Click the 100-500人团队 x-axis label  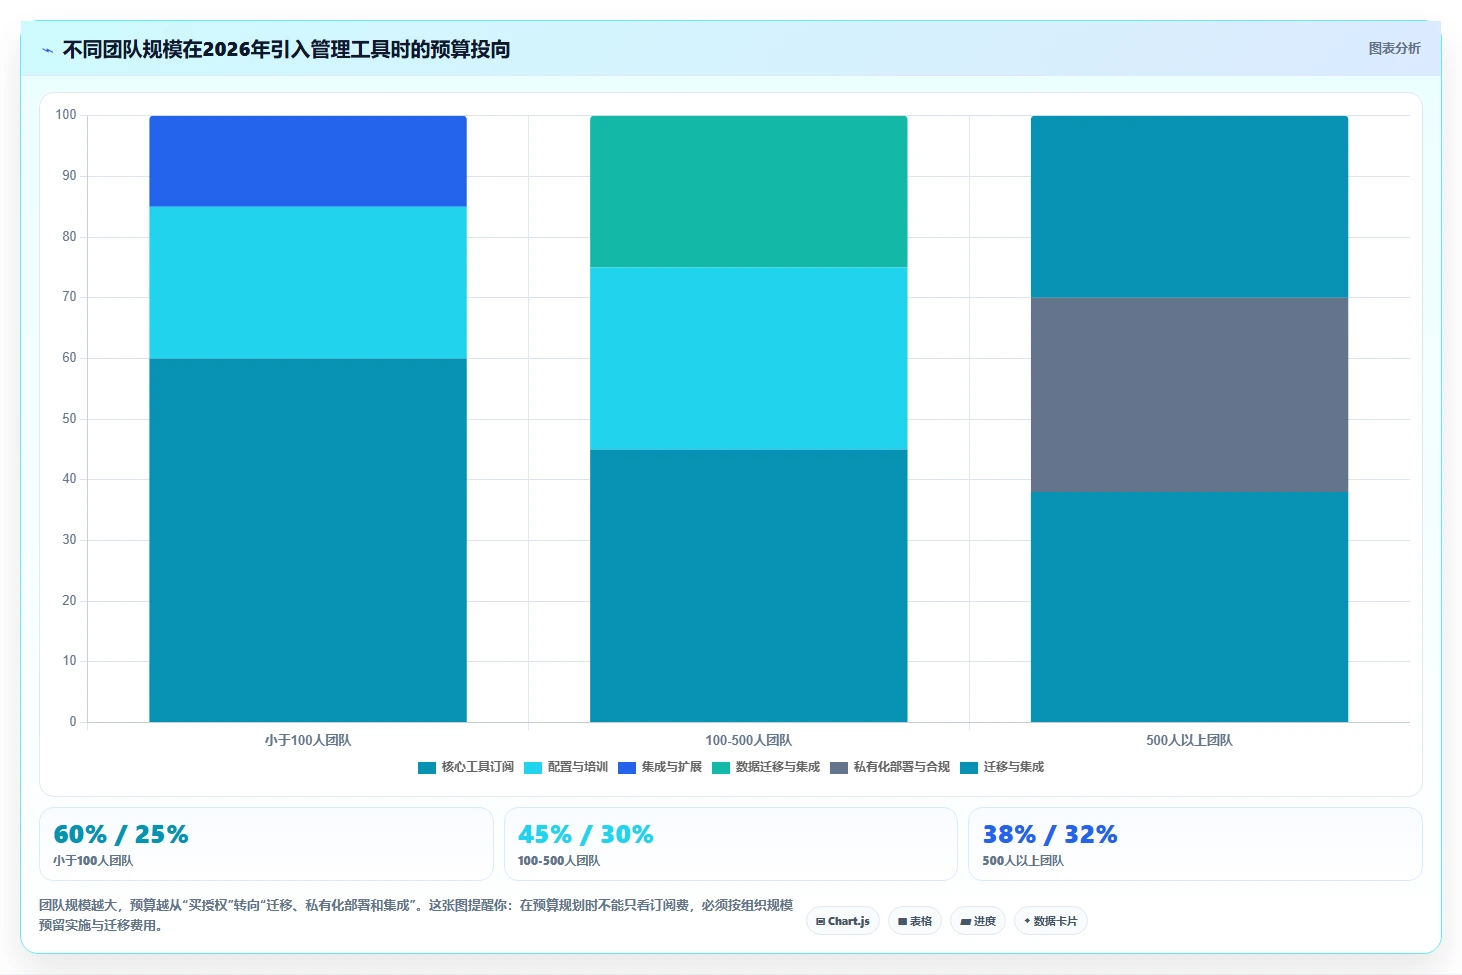click(749, 741)
